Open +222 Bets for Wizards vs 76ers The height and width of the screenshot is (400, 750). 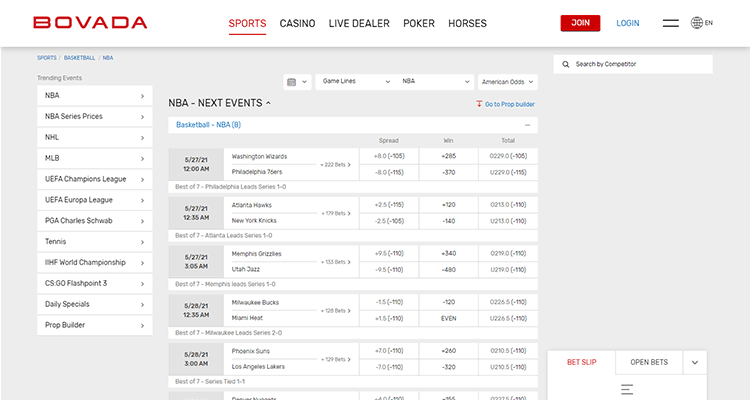[335, 165]
